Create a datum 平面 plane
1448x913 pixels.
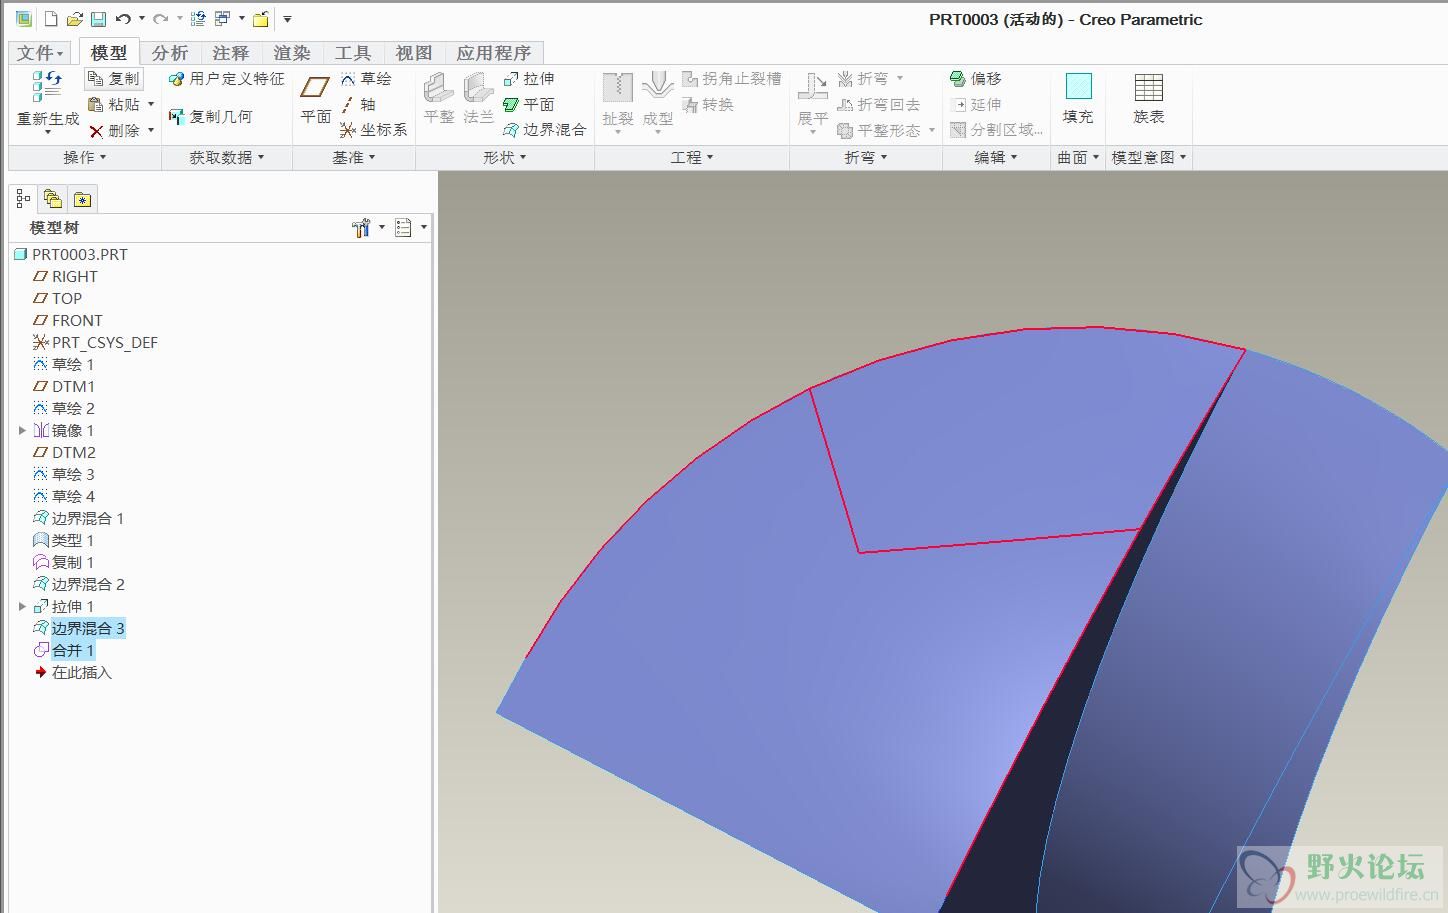pos(316,100)
